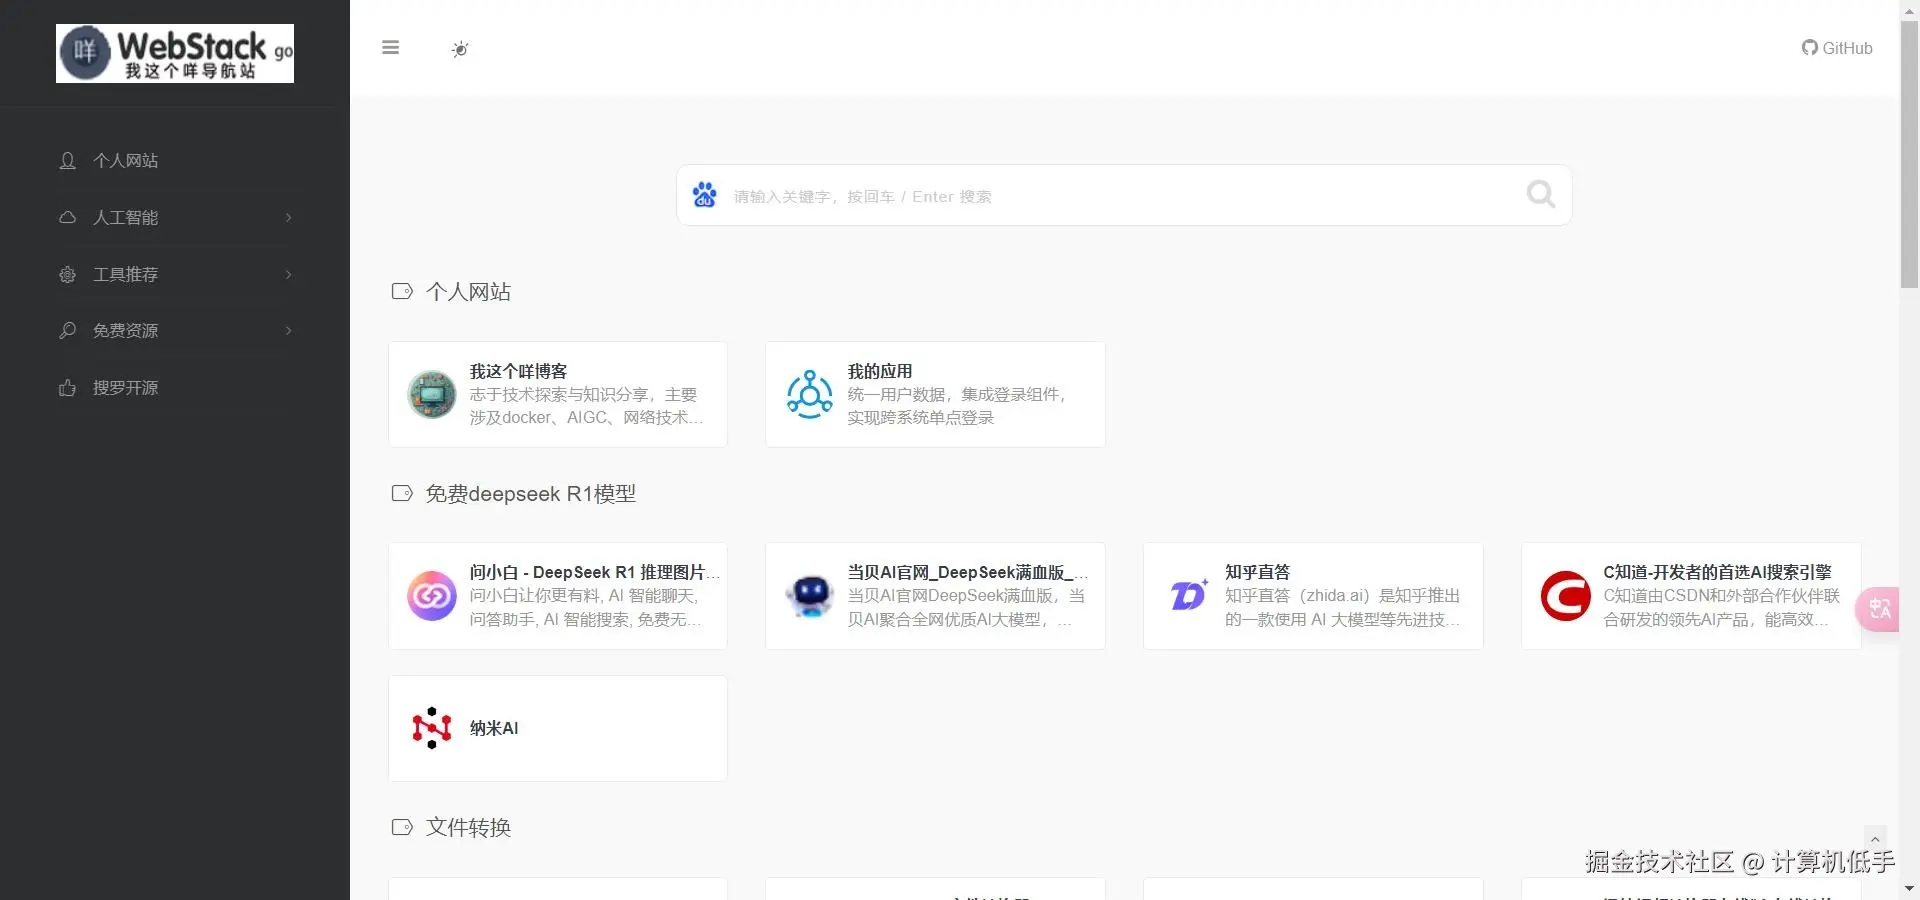Open the 知乎直答 card title

(1257, 572)
